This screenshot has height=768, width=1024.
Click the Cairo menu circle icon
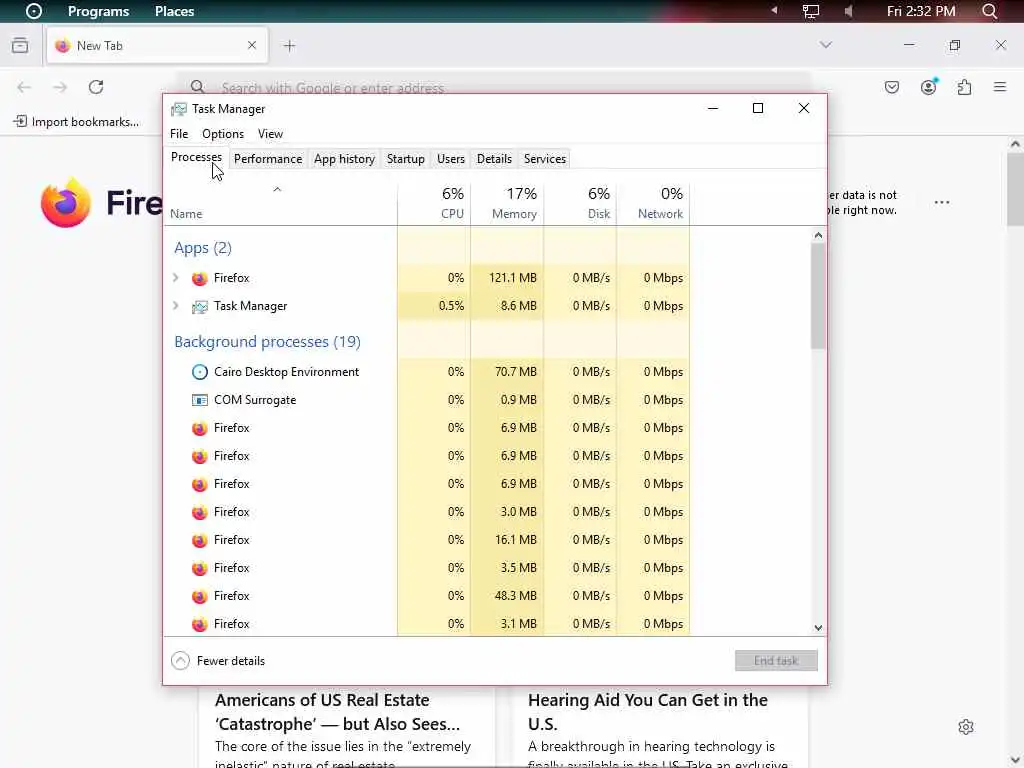pos(33,11)
